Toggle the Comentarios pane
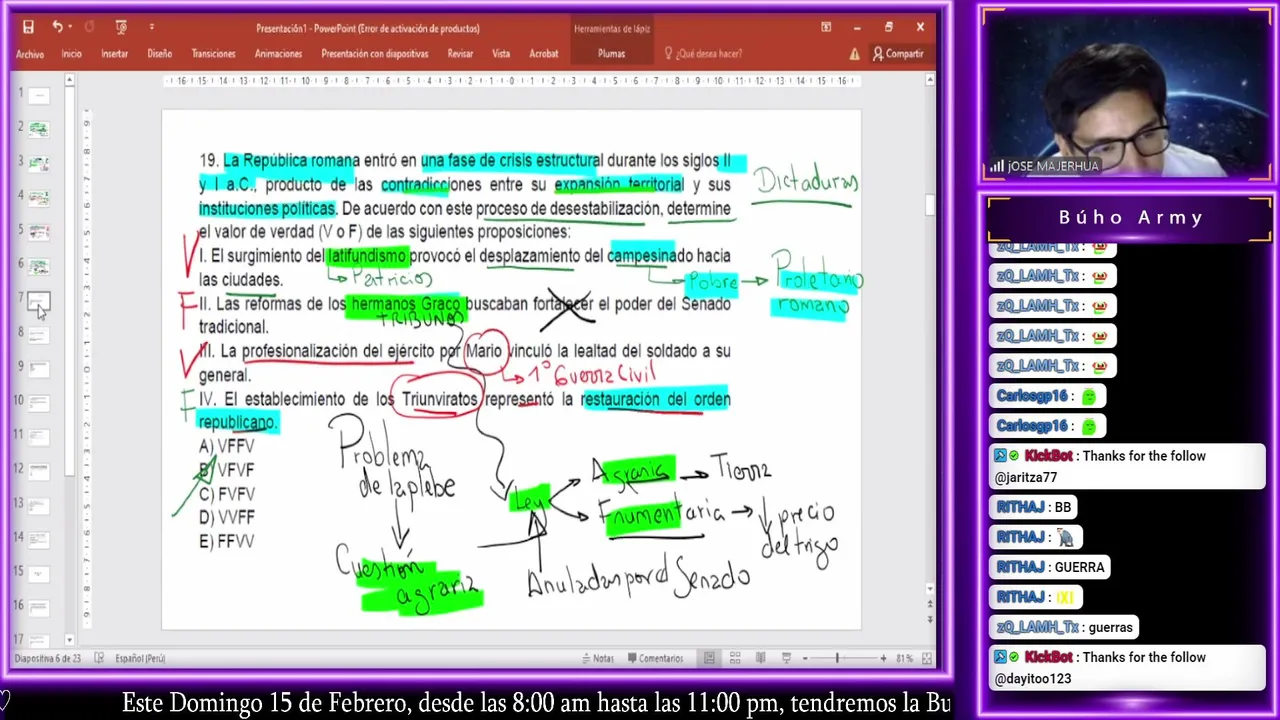The height and width of the screenshot is (720, 1280). pos(655,658)
